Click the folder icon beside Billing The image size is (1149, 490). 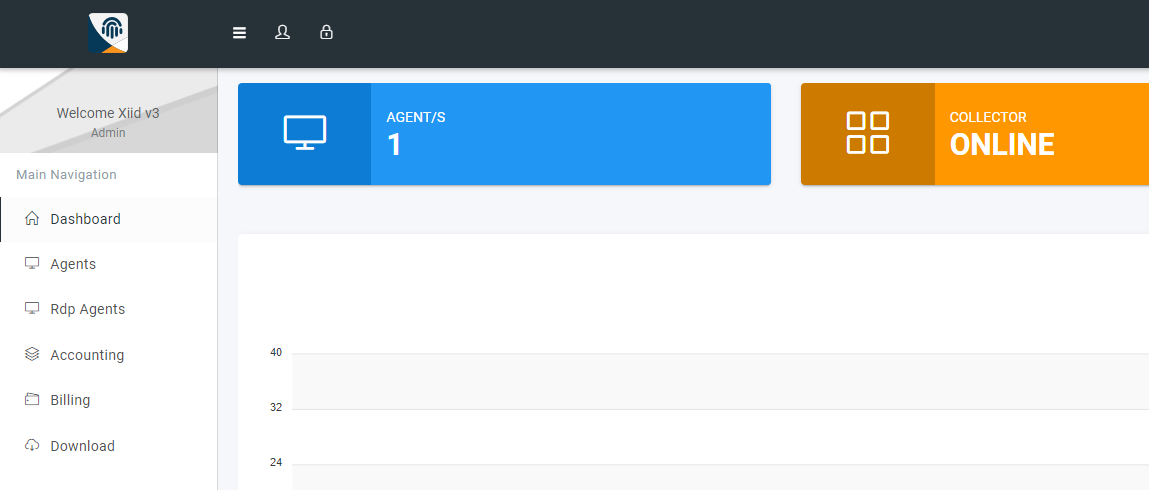point(32,400)
